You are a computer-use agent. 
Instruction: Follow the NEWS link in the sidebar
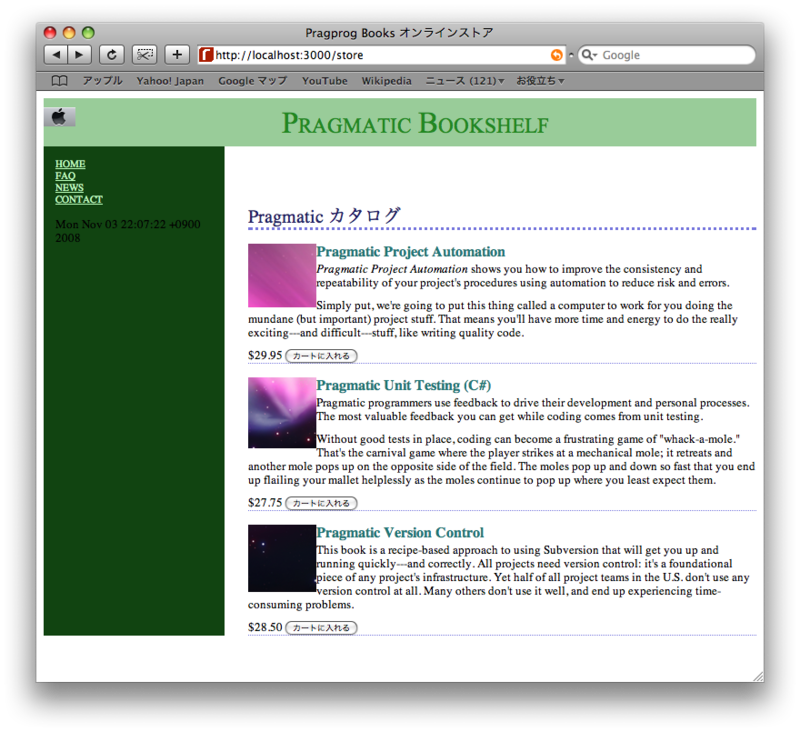(x=69, y=187)
